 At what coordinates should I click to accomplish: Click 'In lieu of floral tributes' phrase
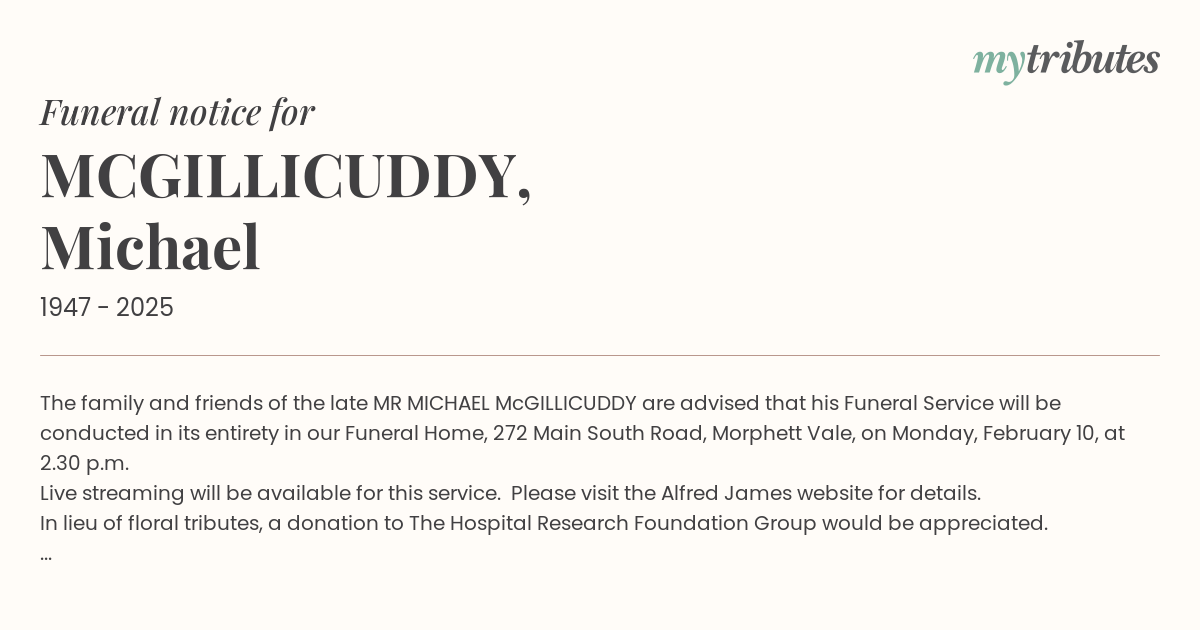[150, 524]
